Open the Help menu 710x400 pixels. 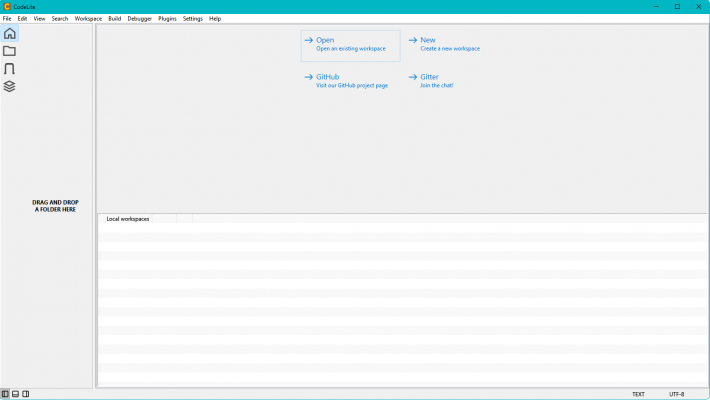[x=215, y=19]
